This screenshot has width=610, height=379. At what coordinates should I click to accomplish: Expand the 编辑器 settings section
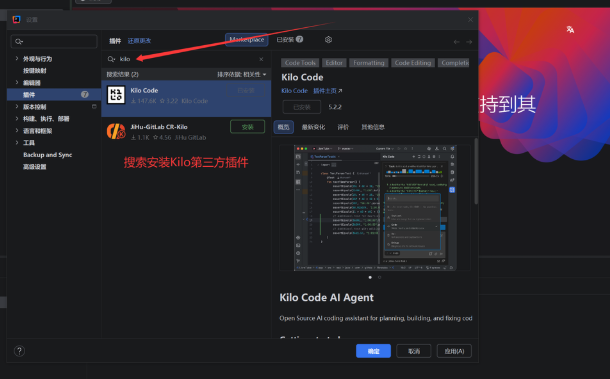[x=17, y=82]
